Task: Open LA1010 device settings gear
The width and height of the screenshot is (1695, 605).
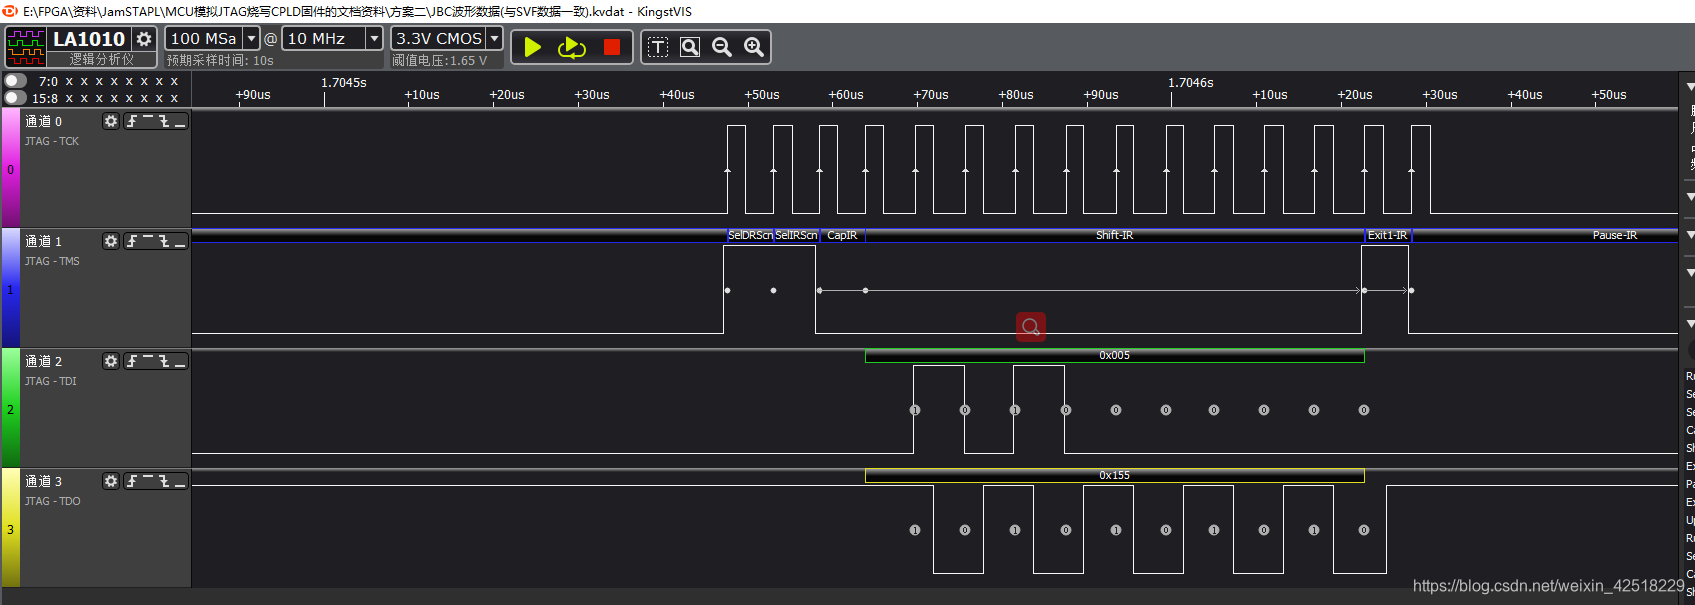Action: click(x=144, y=39)
